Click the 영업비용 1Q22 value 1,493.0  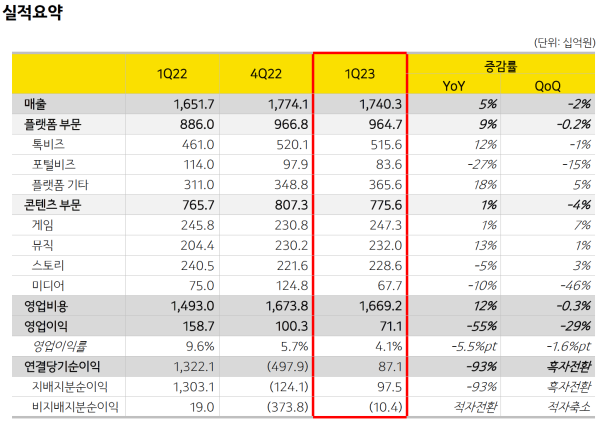tap(192, 306)
